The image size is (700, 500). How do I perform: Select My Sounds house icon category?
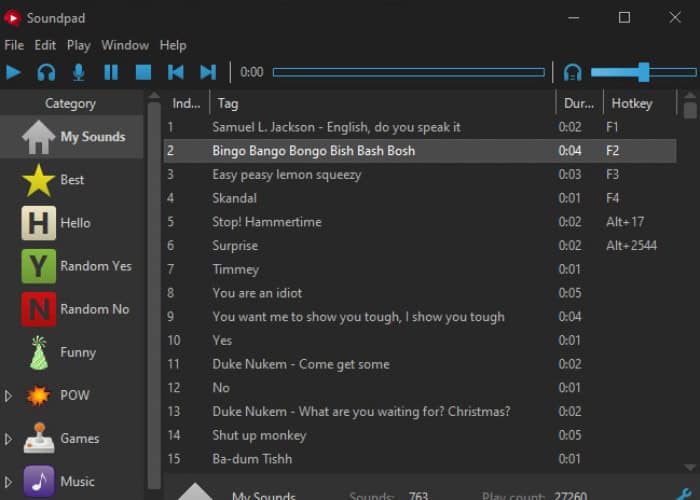pos(38,137)
